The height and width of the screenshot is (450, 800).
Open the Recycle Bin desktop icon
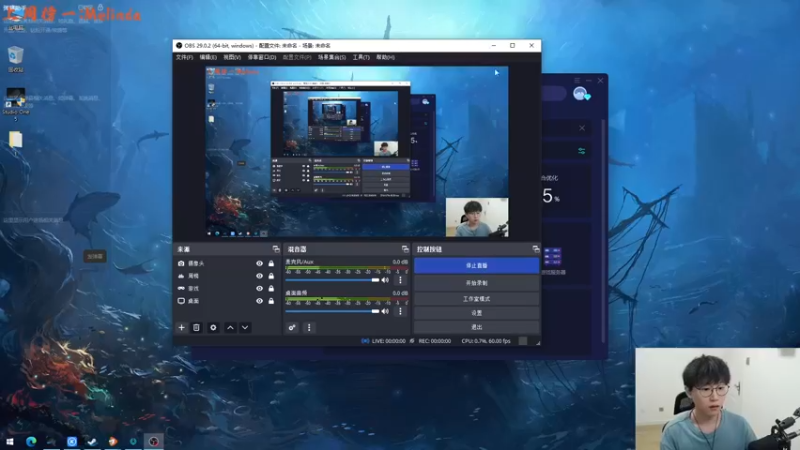pyautogui.click(x=15, y=59)
